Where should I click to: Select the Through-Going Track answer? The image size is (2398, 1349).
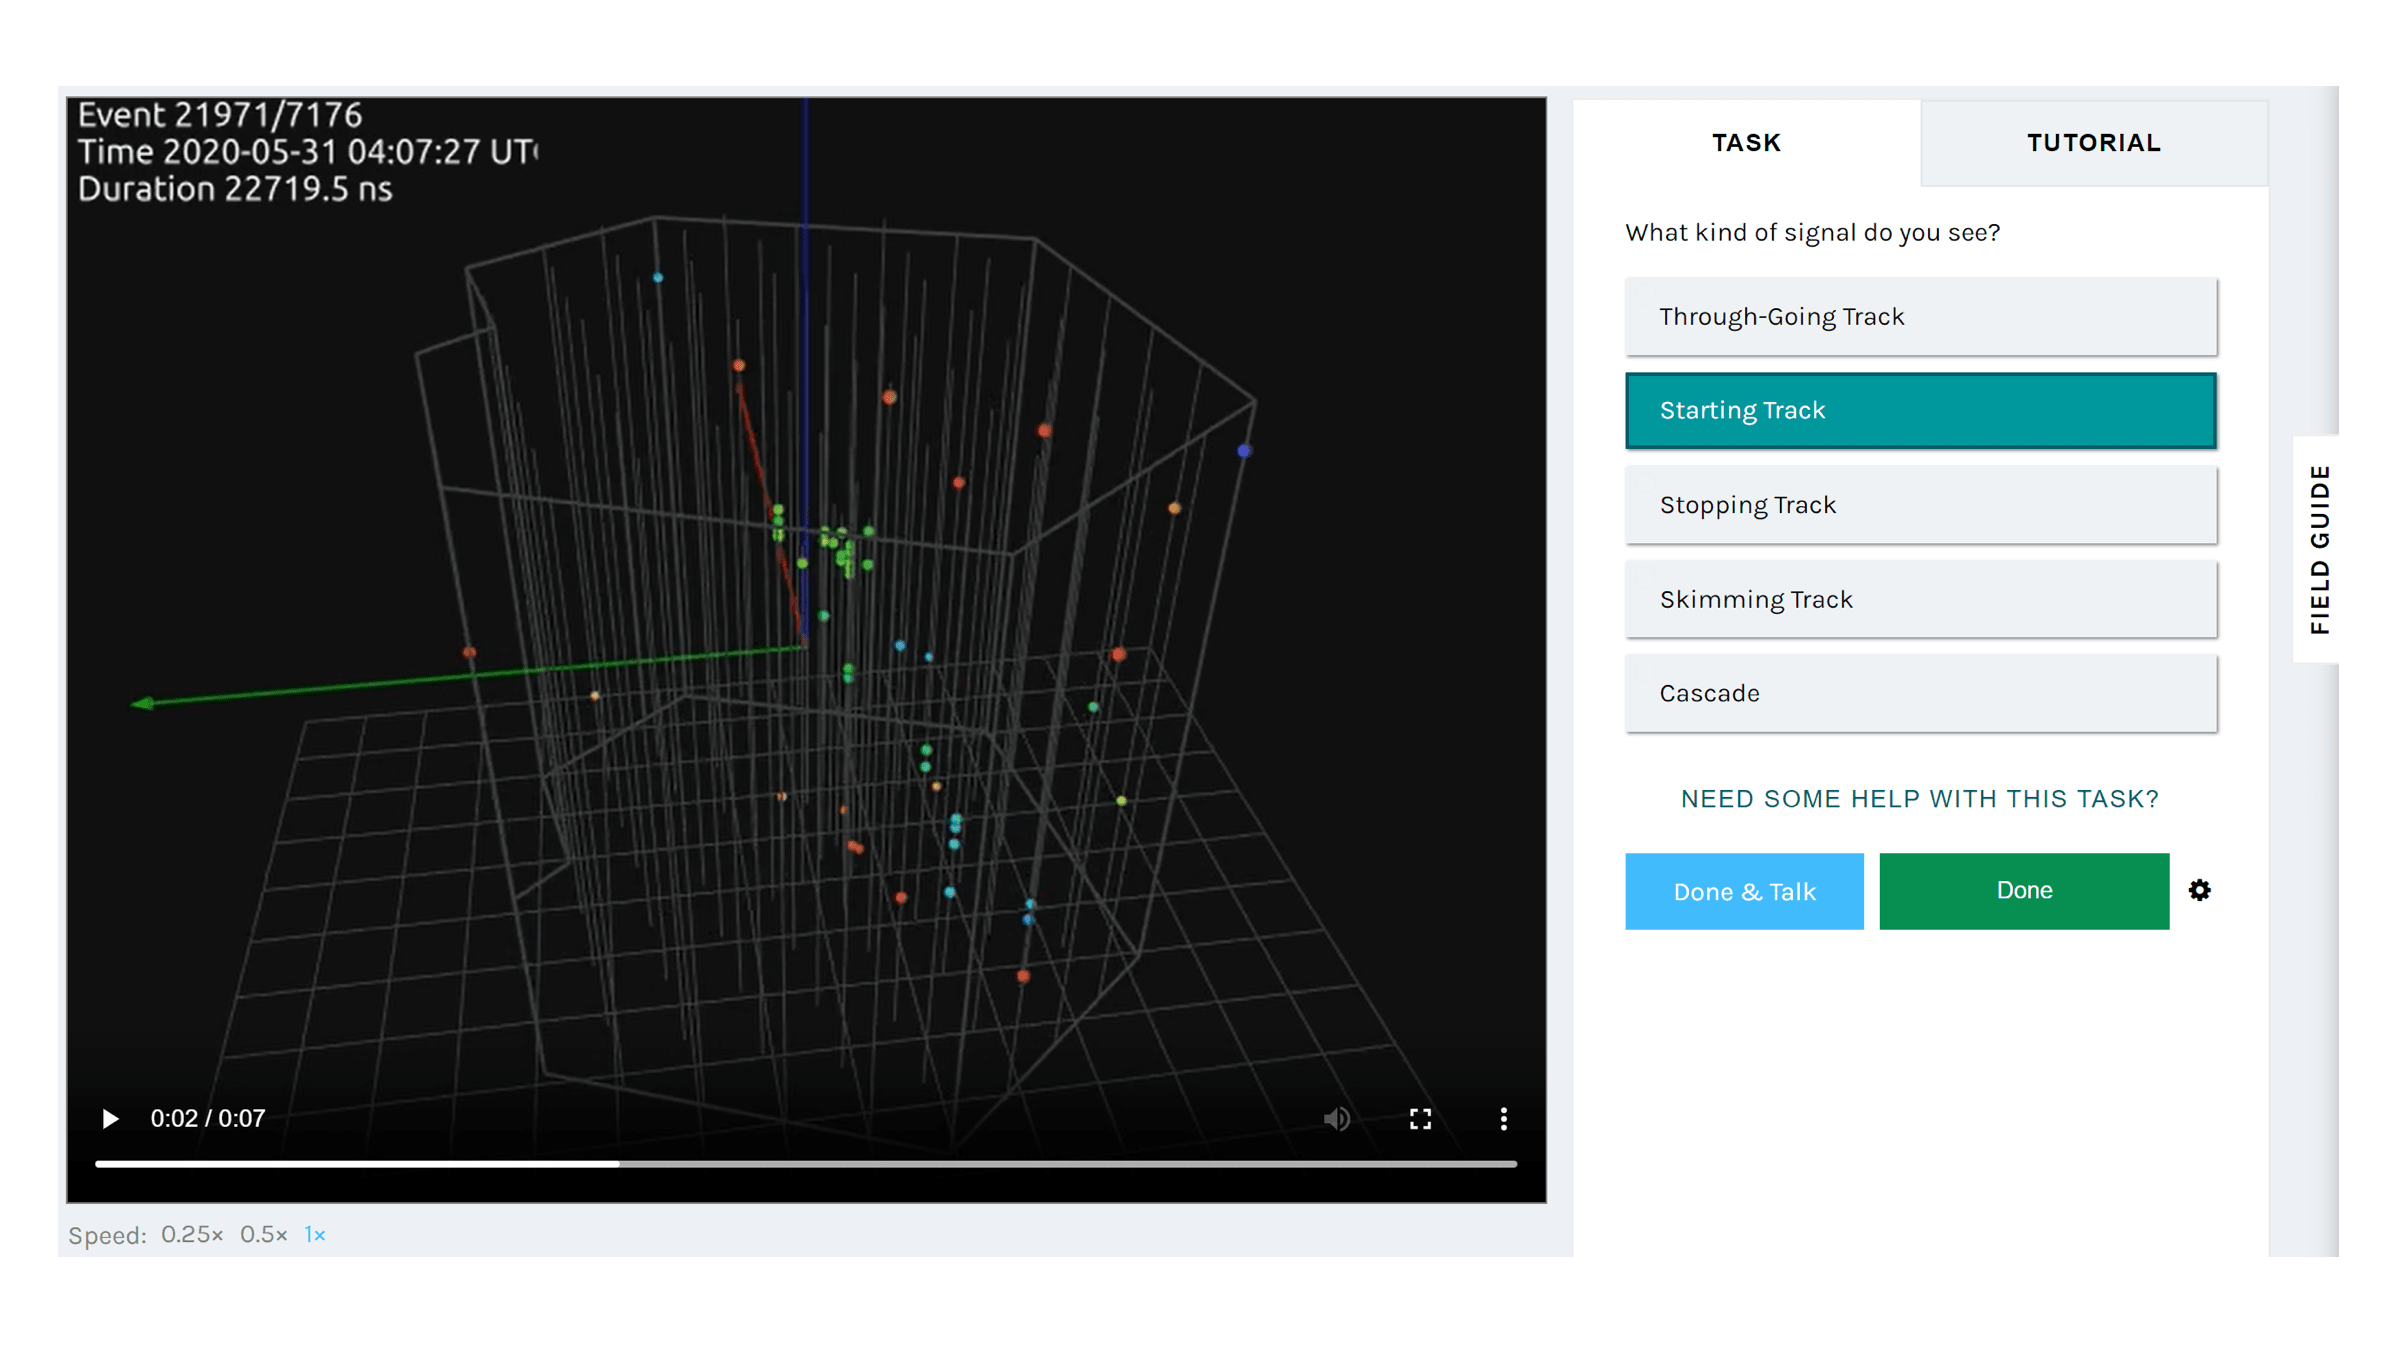tap(1919, 316)
